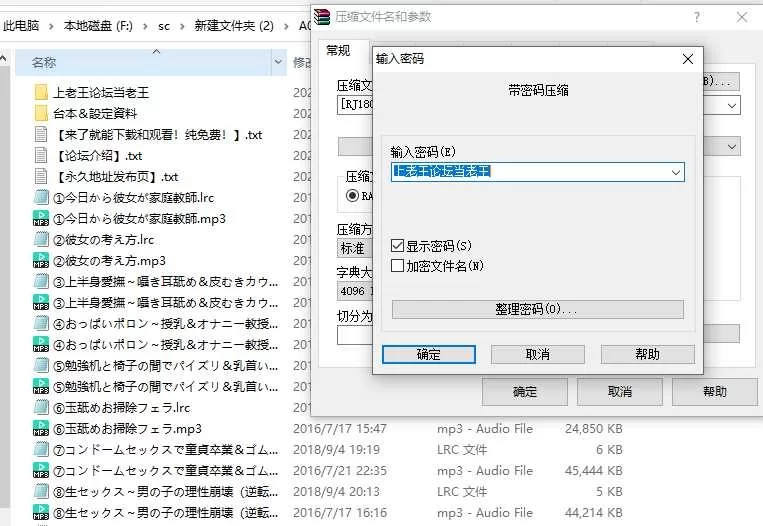Click 取消 in password dialog
763x526 pixels.
pos(538,355)
